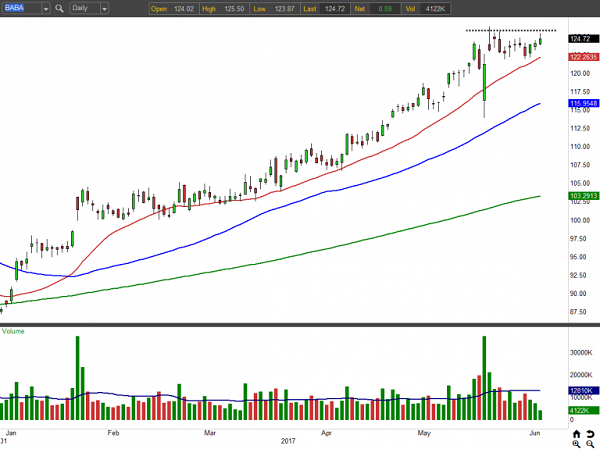600x449 pixels.
Task: Click the Apr label on the time axis
Action: point(326,434)
